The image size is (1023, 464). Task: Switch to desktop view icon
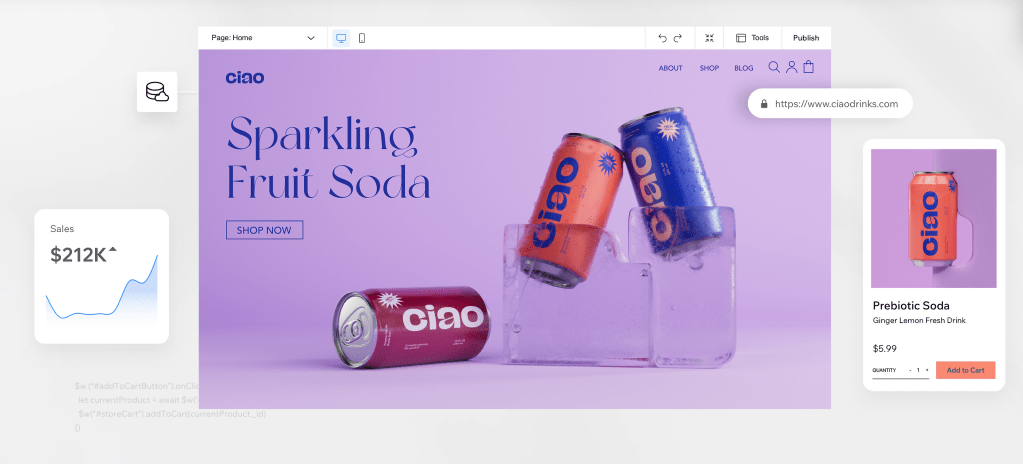pos(341,38)
